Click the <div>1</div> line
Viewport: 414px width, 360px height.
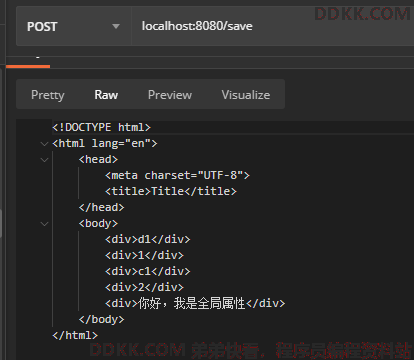pyautogui.click(x=144, y=255)
